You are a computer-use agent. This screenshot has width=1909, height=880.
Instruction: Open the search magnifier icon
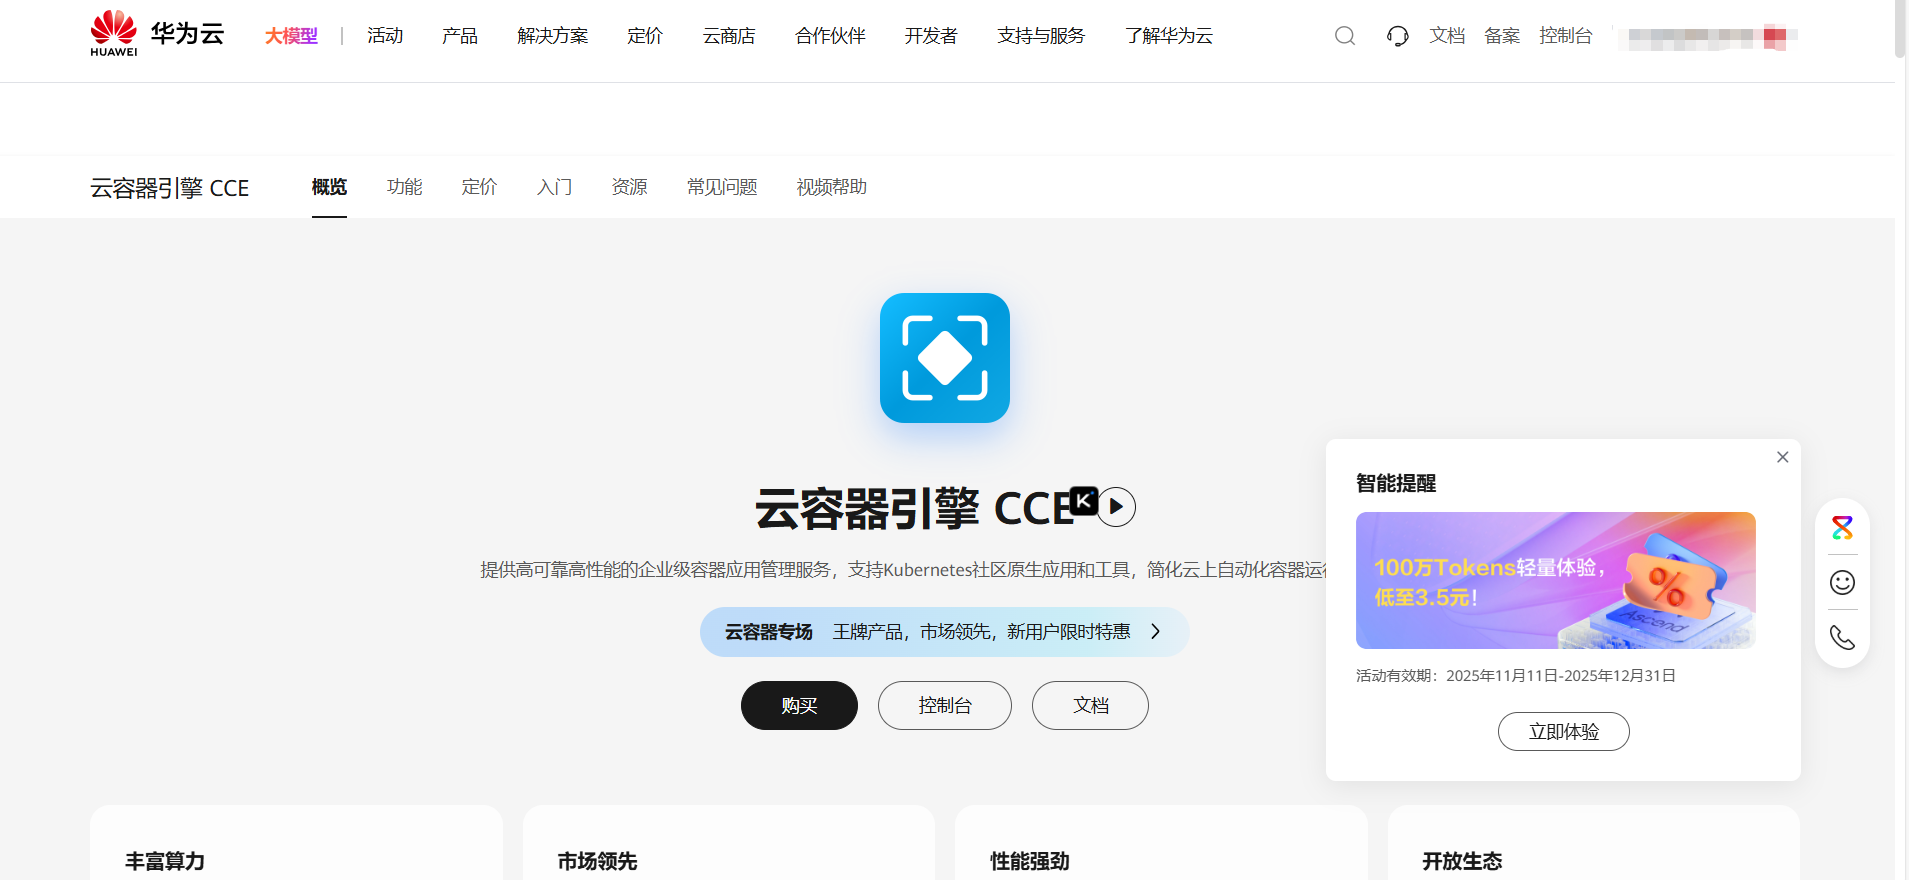click(1345, 36)
